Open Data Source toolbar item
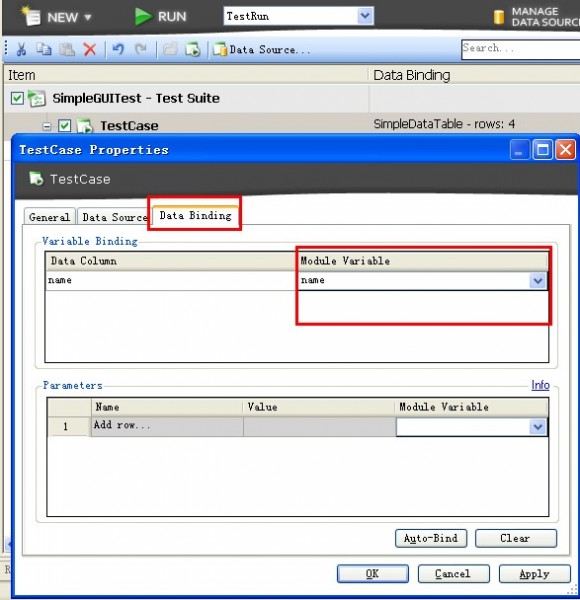This screenshot has height=600, width=580. click(261, 50)
